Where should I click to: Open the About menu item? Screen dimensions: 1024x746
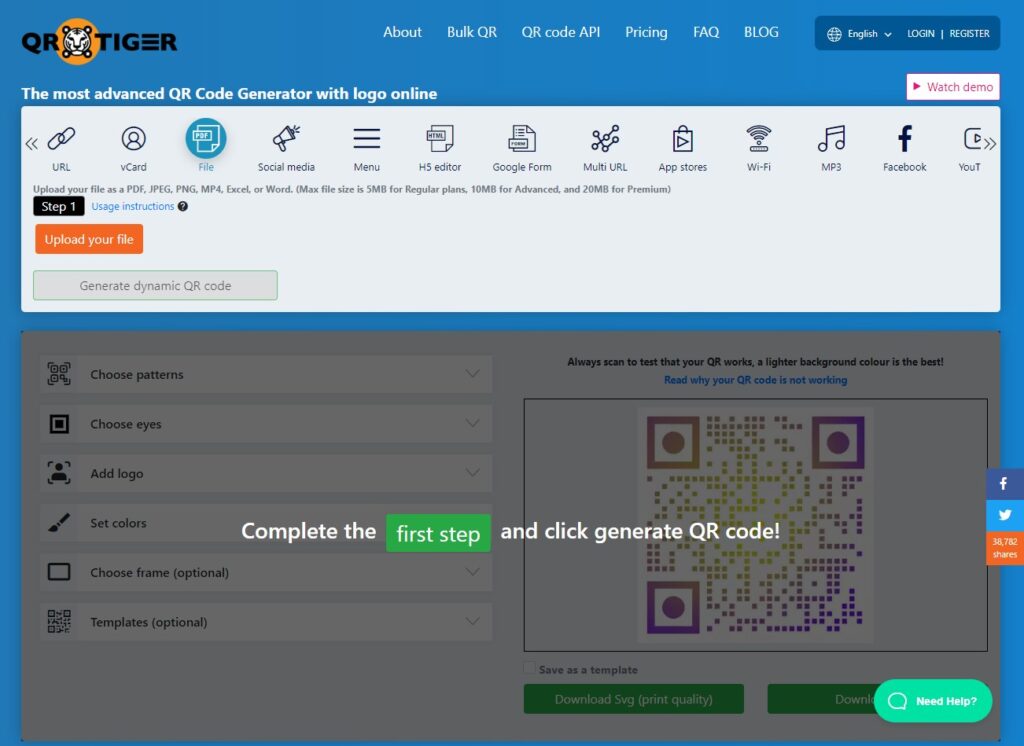pyautogui.click(x=402, y=32)
